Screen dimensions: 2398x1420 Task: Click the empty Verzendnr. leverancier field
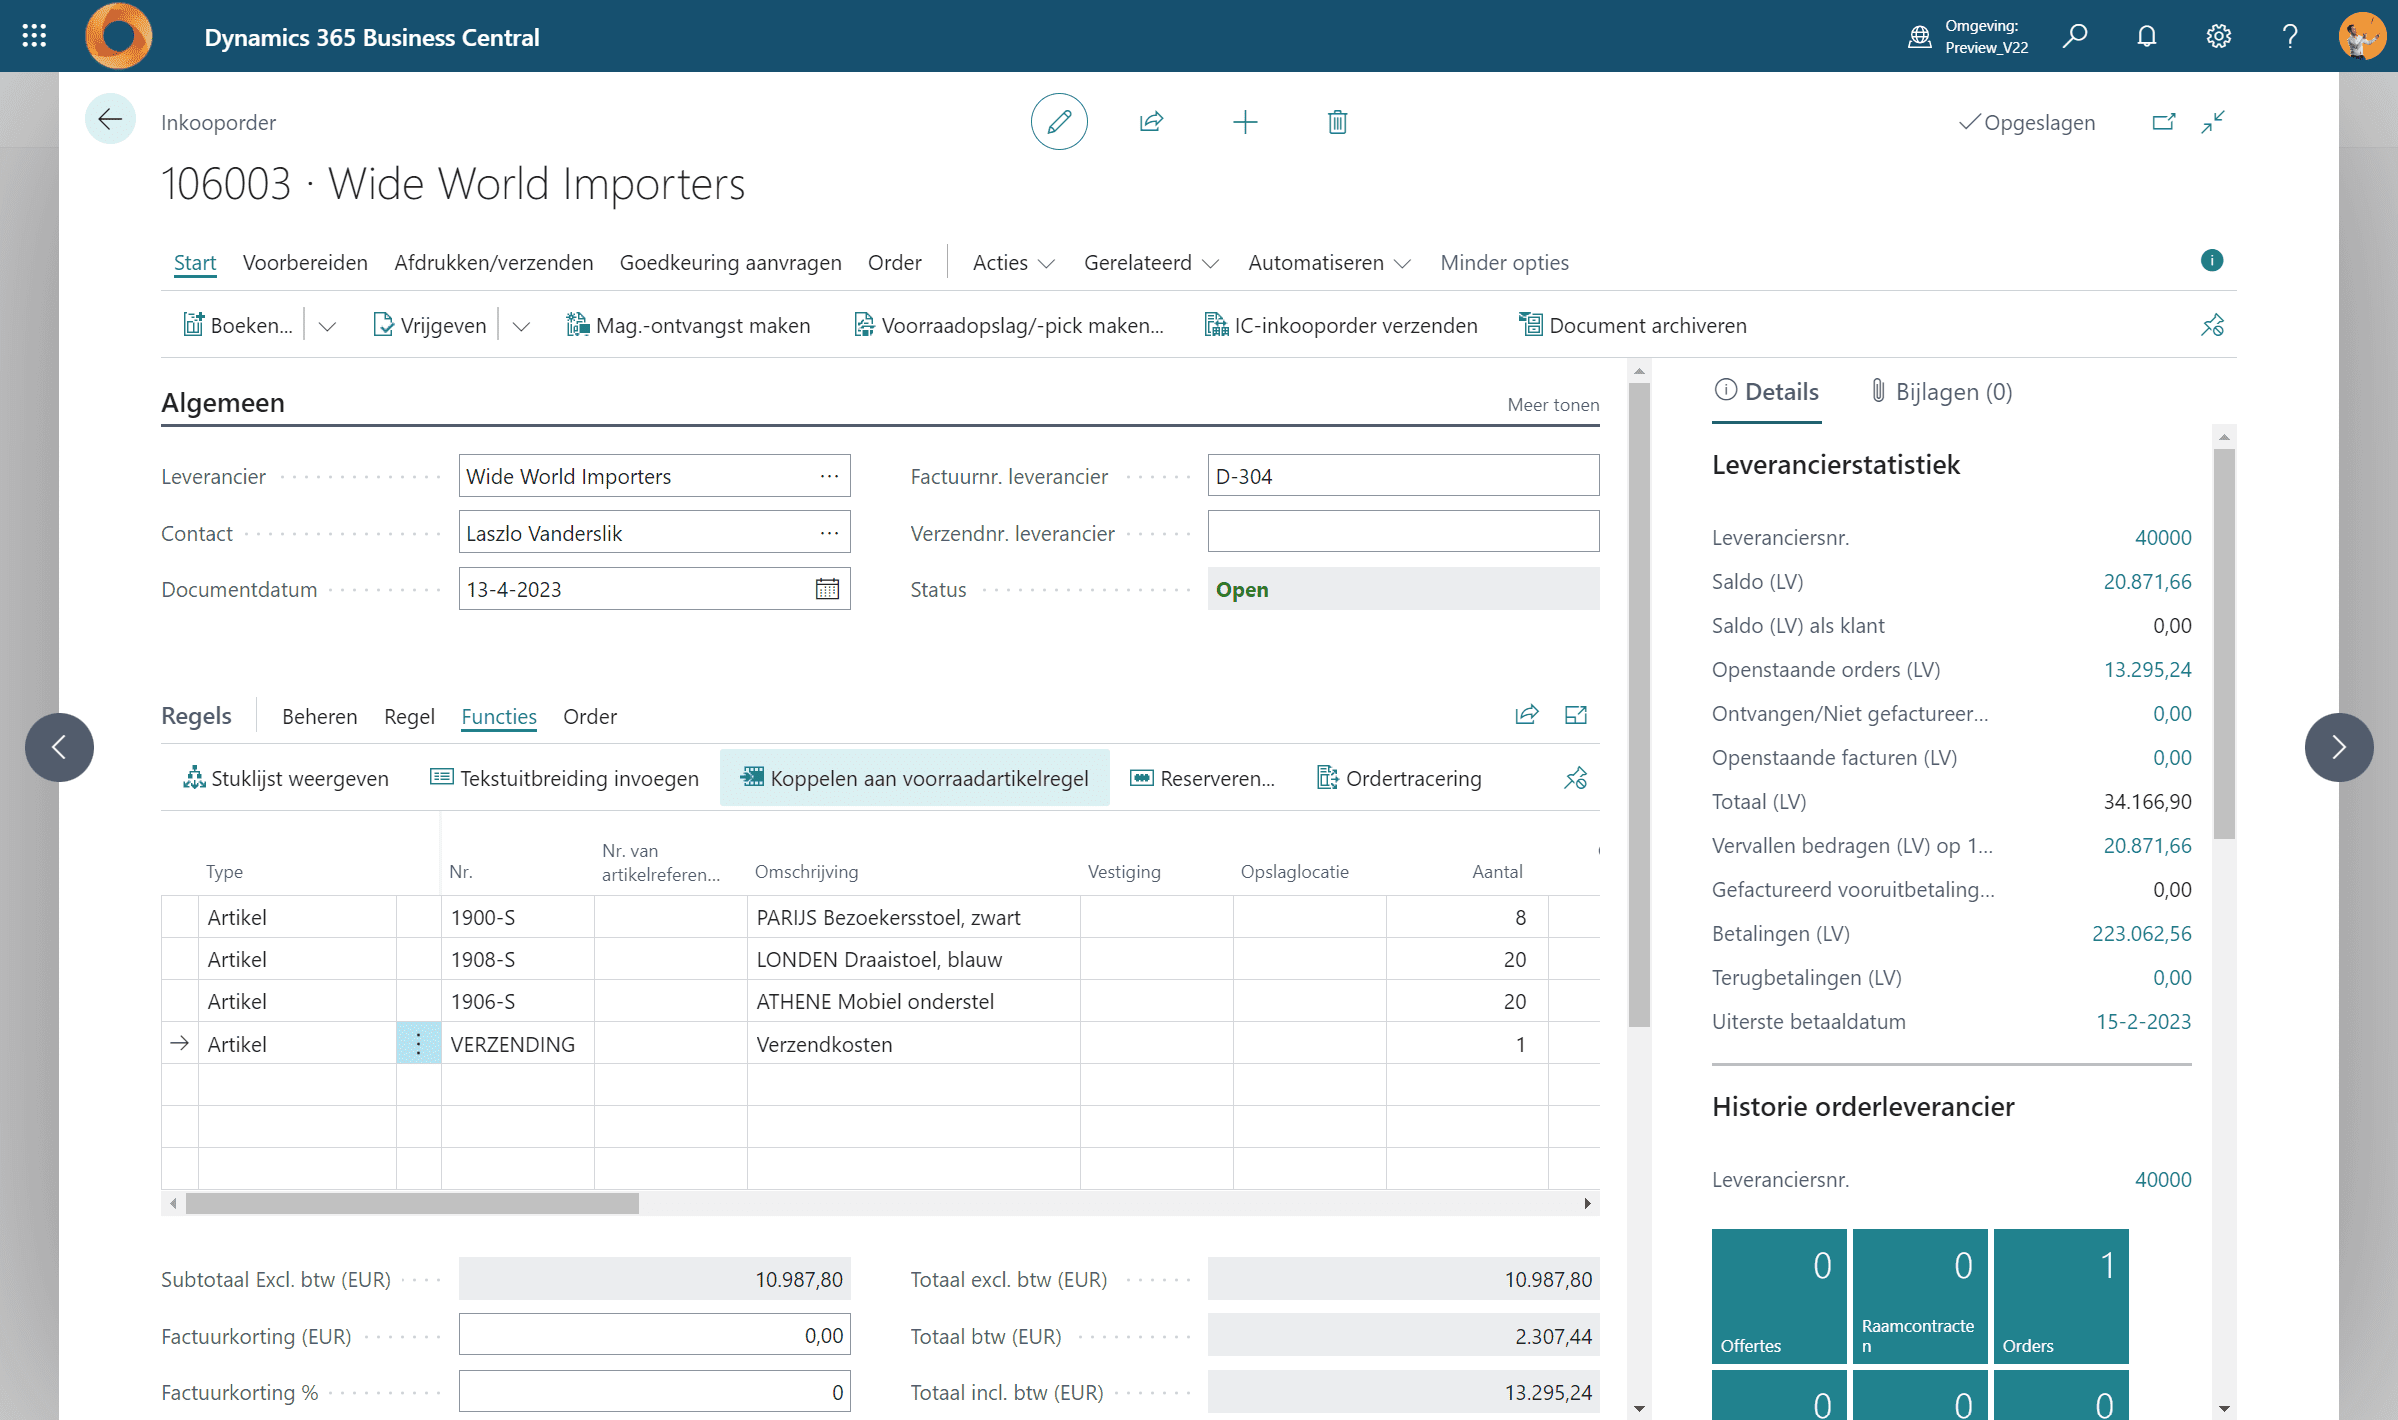point(1403,532)
